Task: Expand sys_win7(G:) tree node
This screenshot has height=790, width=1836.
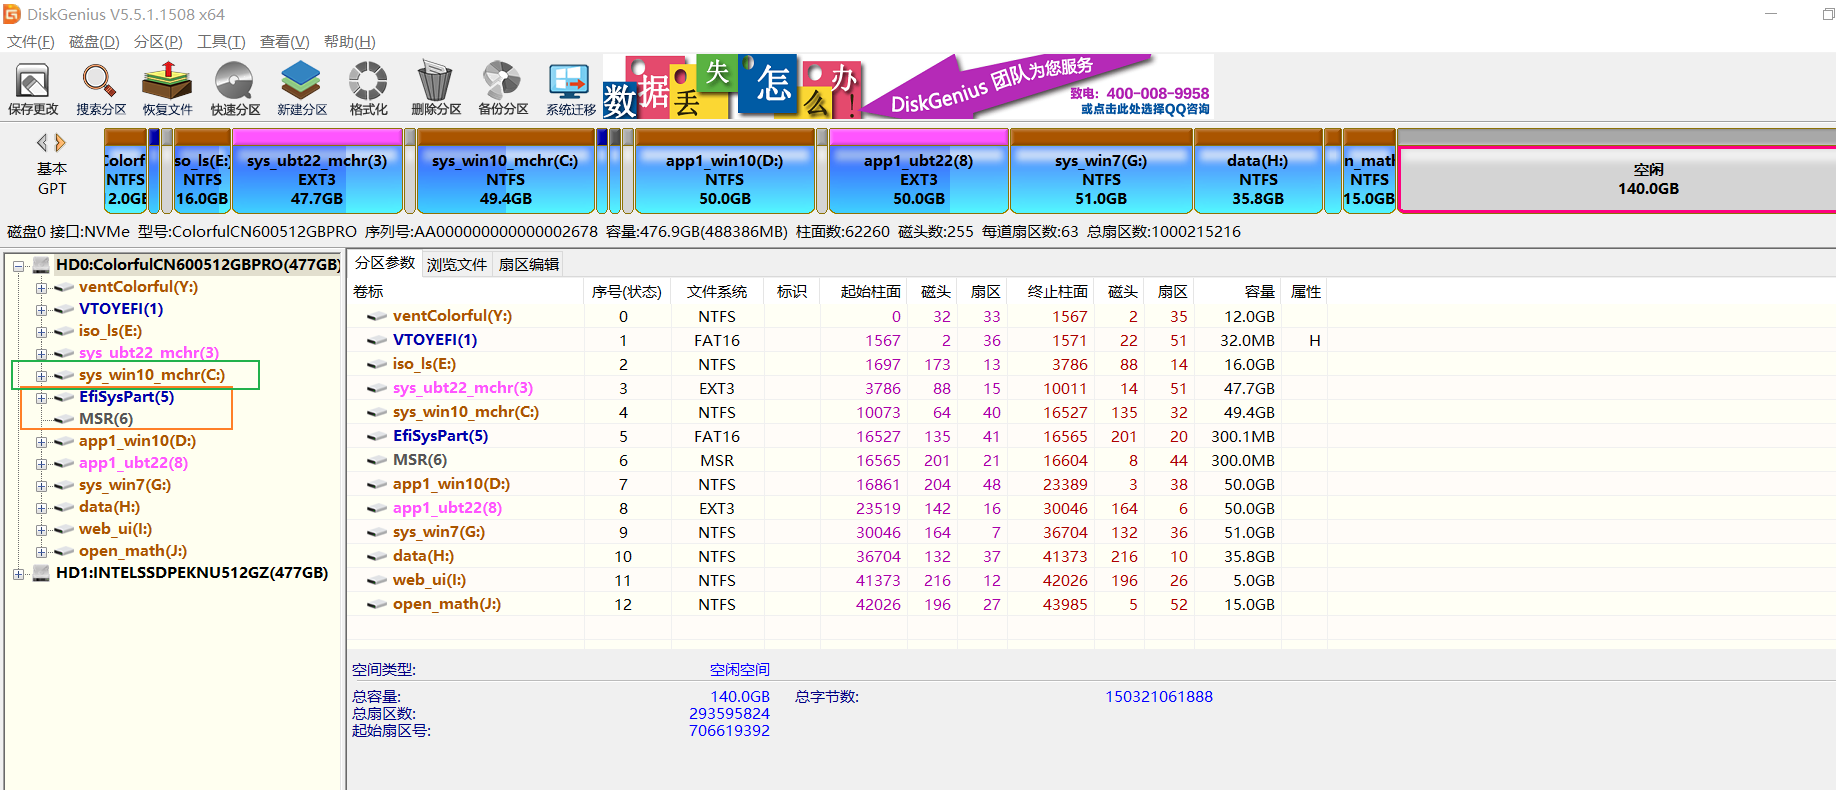Action: (x=41, y=485)
